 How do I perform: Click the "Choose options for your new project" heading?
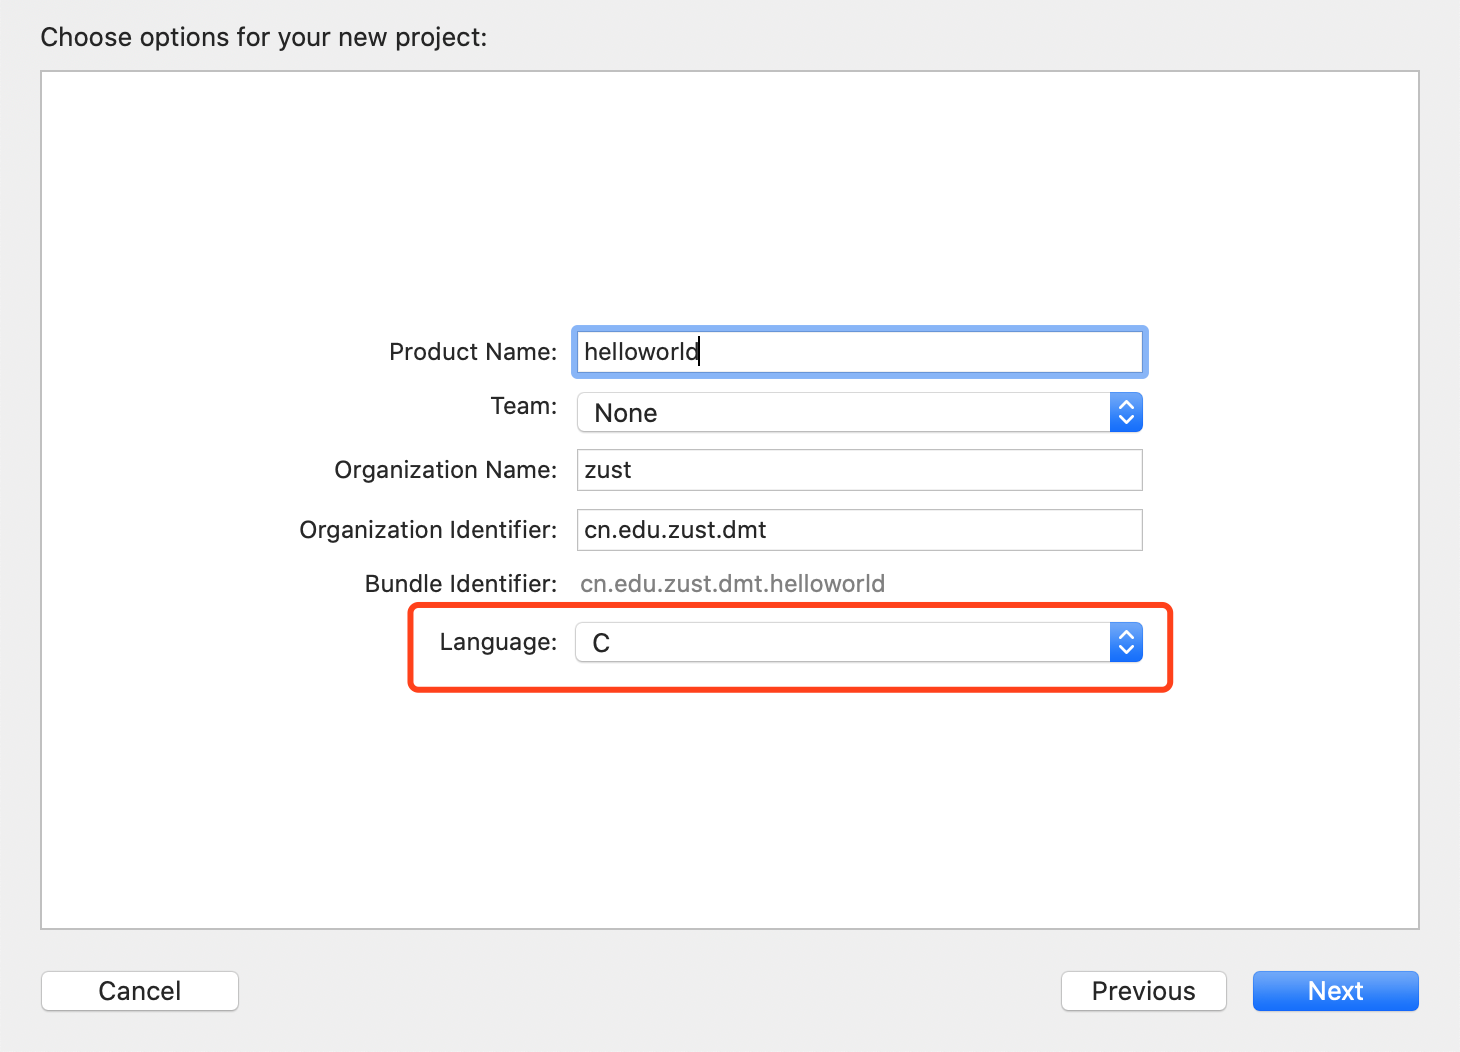click(x=263, y=38)
